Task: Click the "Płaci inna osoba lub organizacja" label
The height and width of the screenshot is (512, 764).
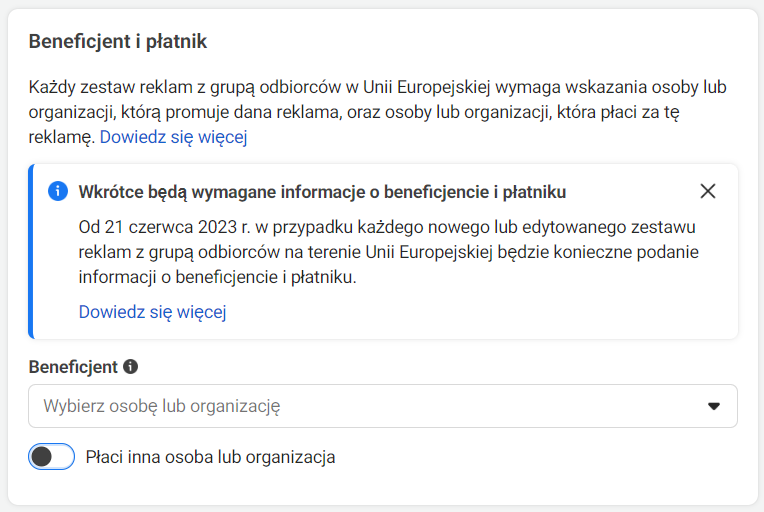Action: (210, 457)
